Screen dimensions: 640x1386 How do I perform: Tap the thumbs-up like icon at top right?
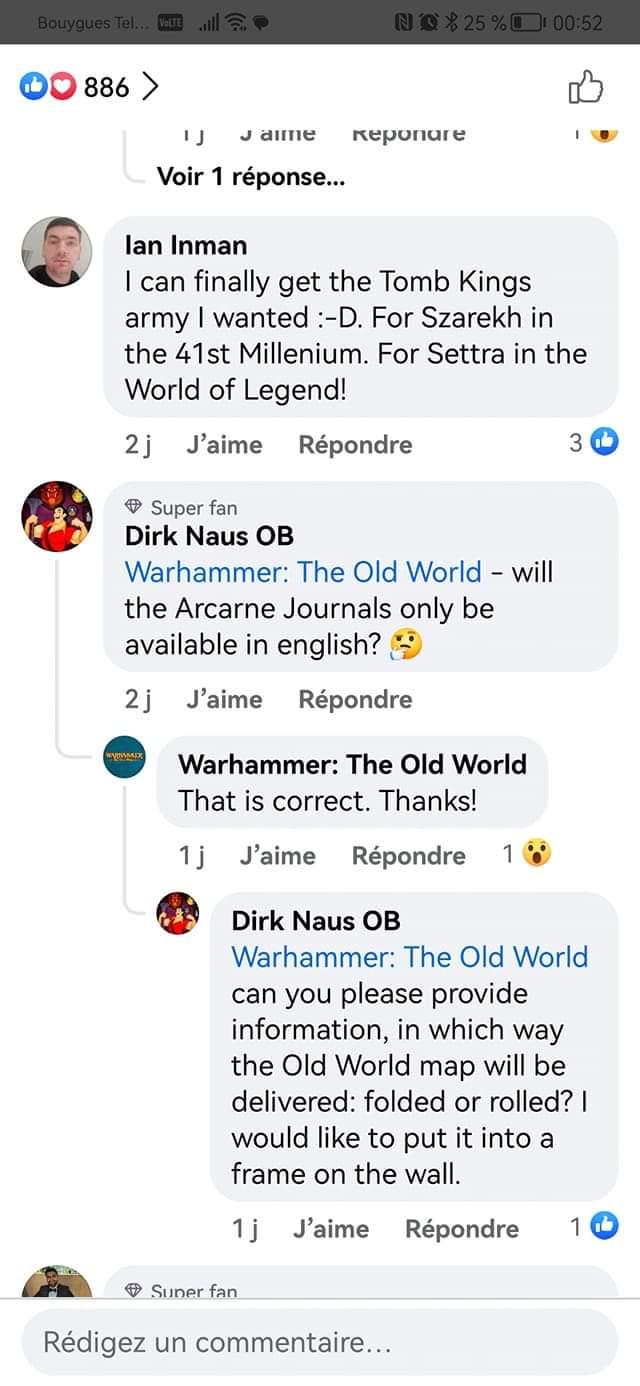point(586,87)
